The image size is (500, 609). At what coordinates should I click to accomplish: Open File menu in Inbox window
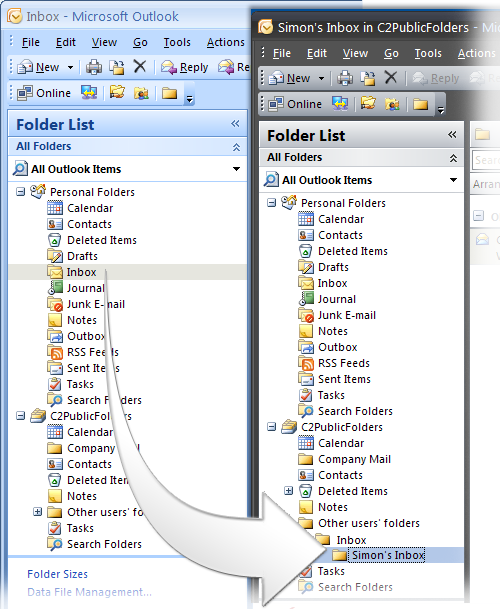30,42
